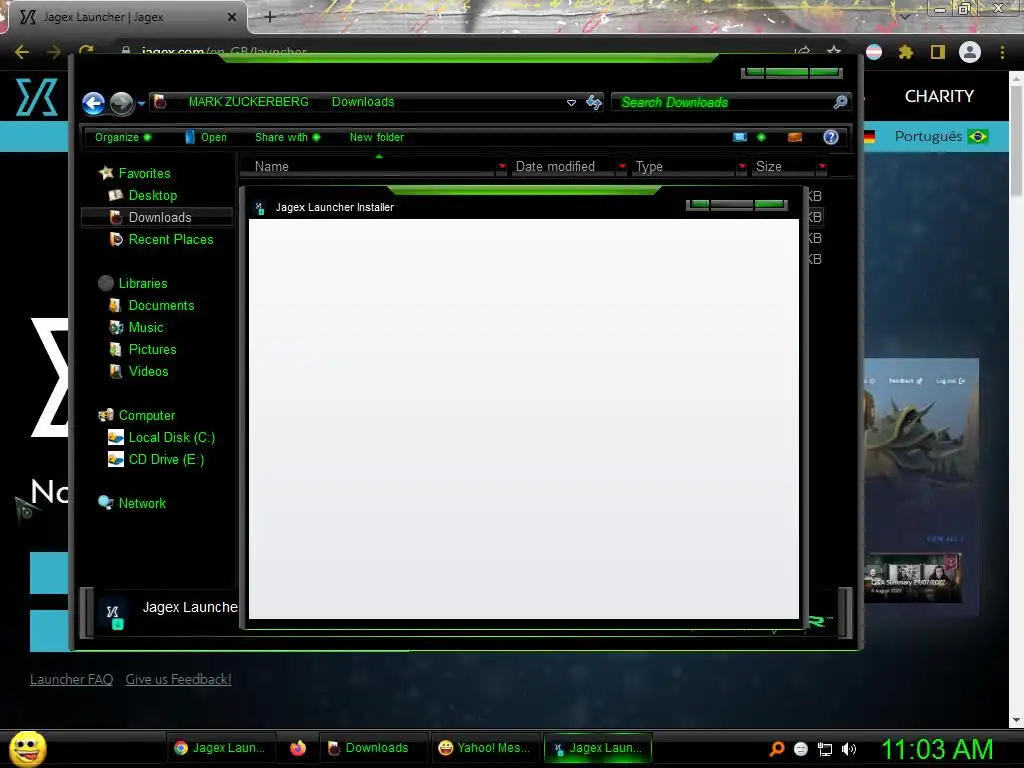Open the Chrome profile avatar
1024x768 pixels.
tap(970, 52)
